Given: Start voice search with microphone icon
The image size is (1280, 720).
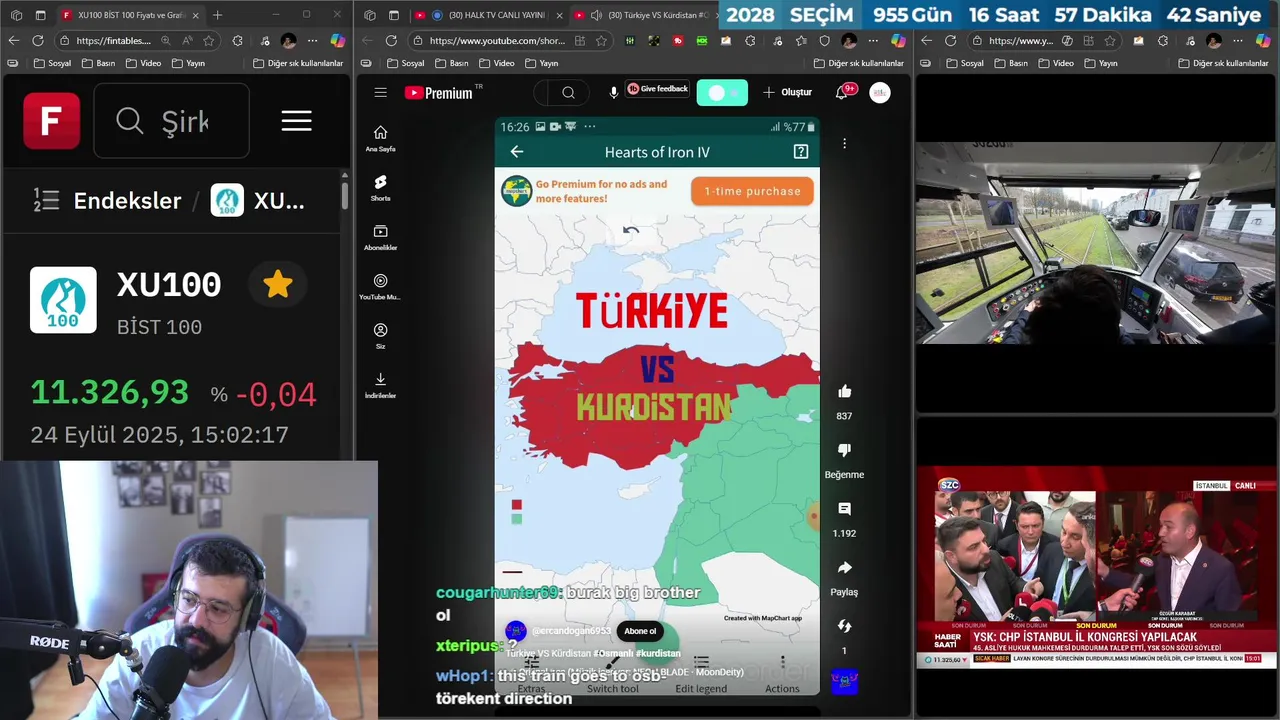Looking at the screenshot, I should [x=613, y=93].
